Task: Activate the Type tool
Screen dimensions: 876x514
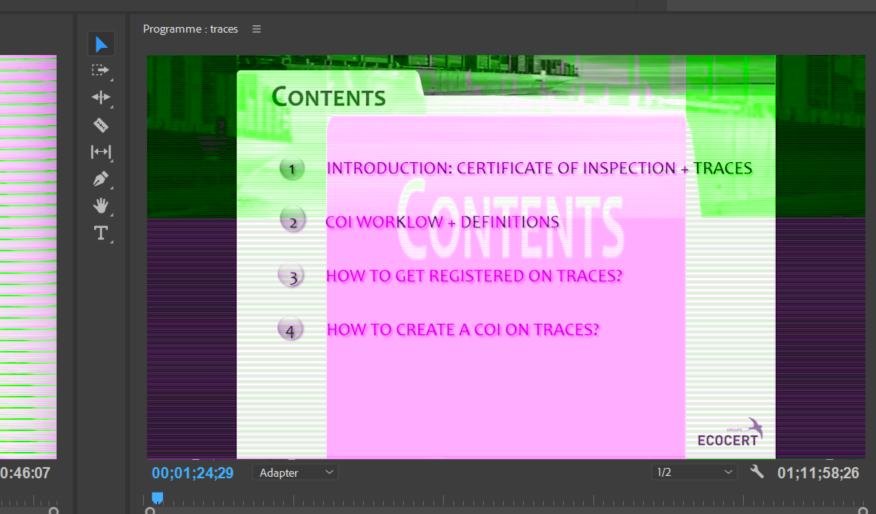Action: coord(100,233)
